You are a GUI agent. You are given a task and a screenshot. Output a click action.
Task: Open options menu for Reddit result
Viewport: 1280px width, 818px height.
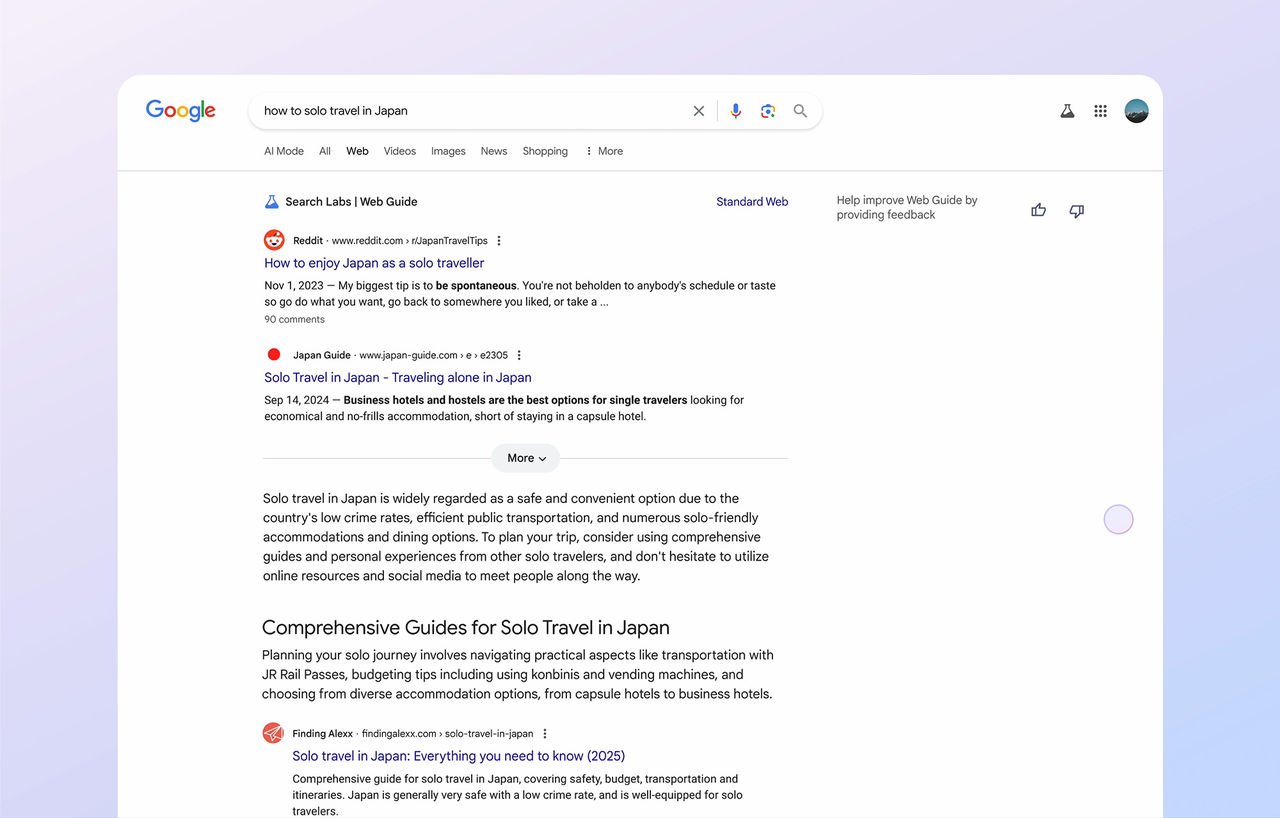pyautogui.click(x=499, y=241)
